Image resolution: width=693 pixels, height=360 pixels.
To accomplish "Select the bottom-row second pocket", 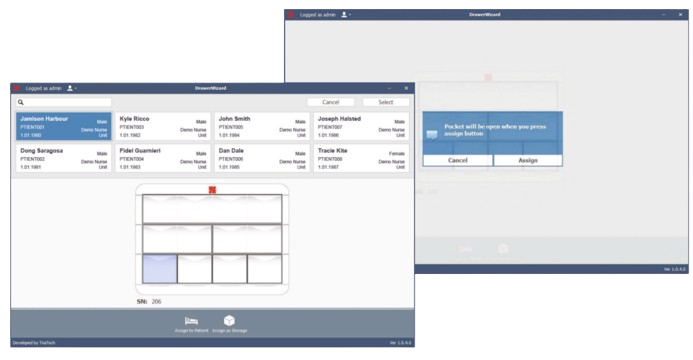I will click(194, 269).
